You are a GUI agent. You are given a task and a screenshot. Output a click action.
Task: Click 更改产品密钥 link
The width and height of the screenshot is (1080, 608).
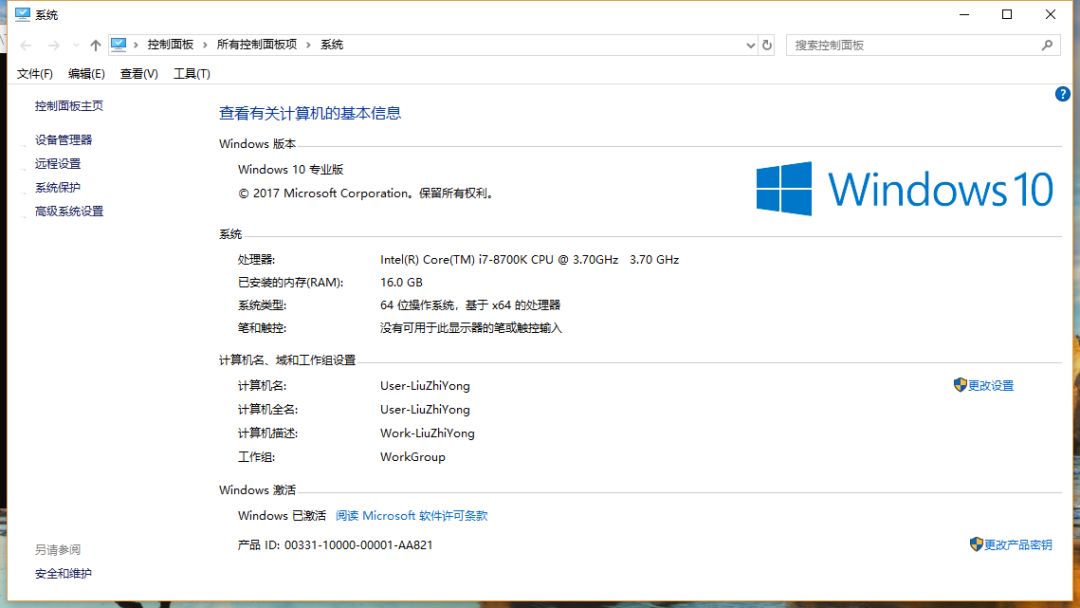(1018, 545)
